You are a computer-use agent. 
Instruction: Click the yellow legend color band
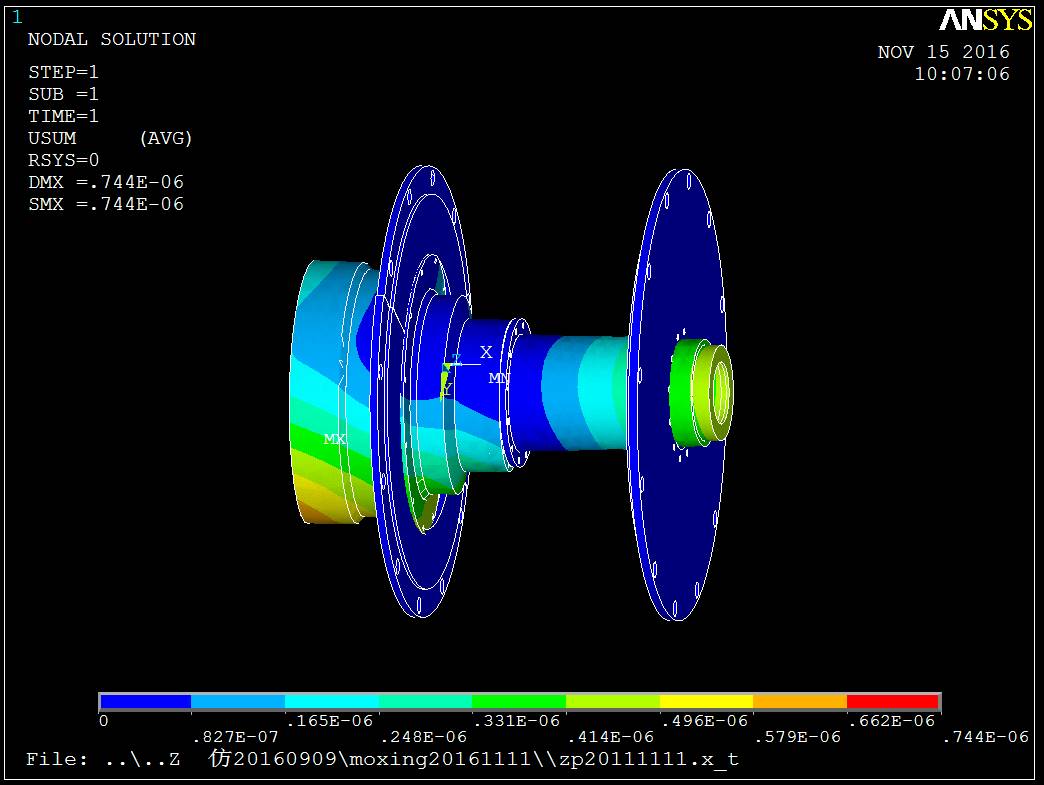(x=705, y=701)
